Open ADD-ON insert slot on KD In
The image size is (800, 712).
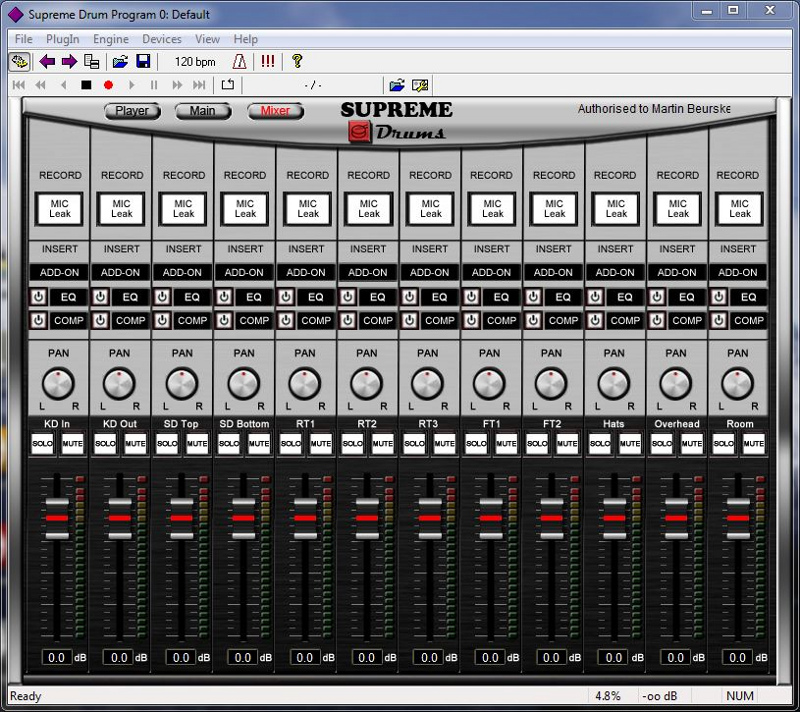pyautogui.click(x=59, y=272)
